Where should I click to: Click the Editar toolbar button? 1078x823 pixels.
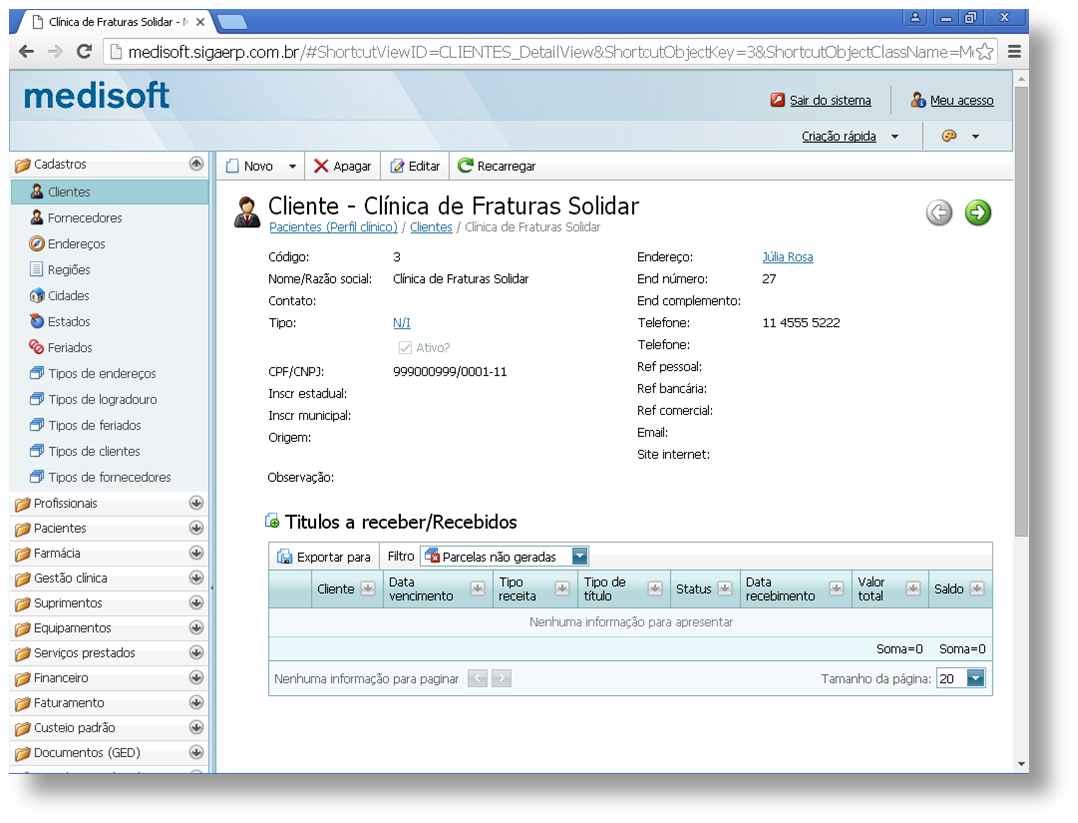415,166
